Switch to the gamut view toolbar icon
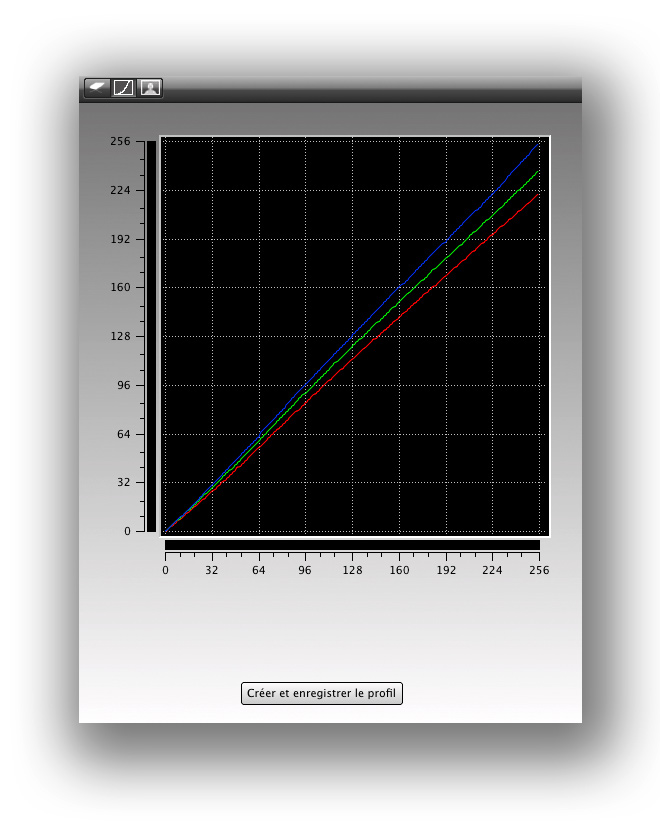 (97, 87)
